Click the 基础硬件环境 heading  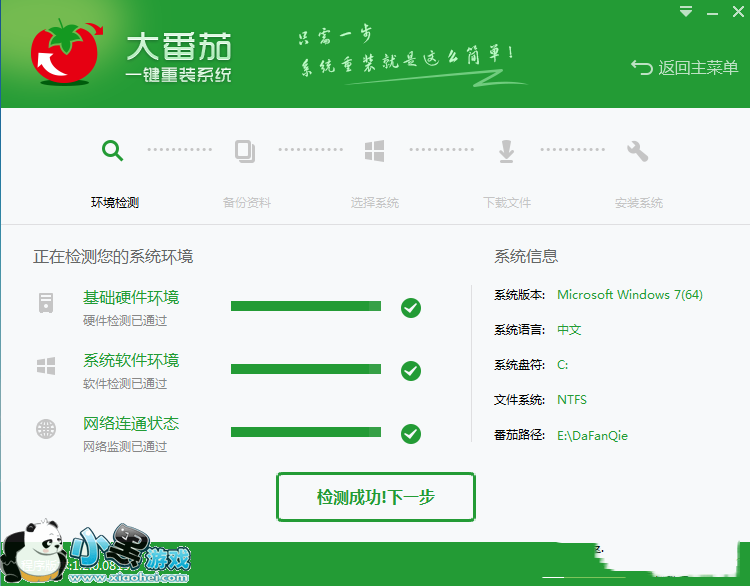coord(131,298)
